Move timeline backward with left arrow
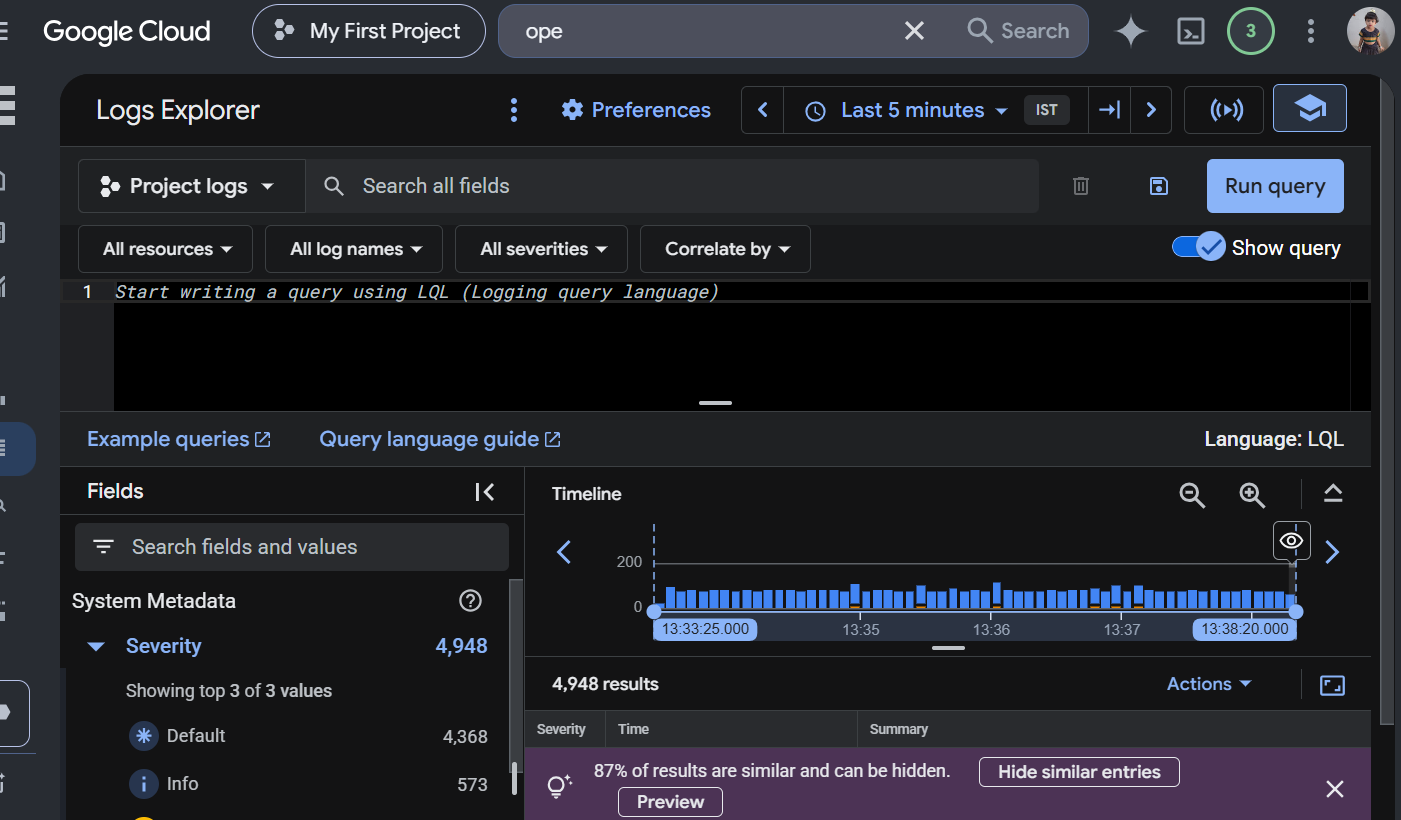The image size is (1401, 820). click(x=564, y=552)
